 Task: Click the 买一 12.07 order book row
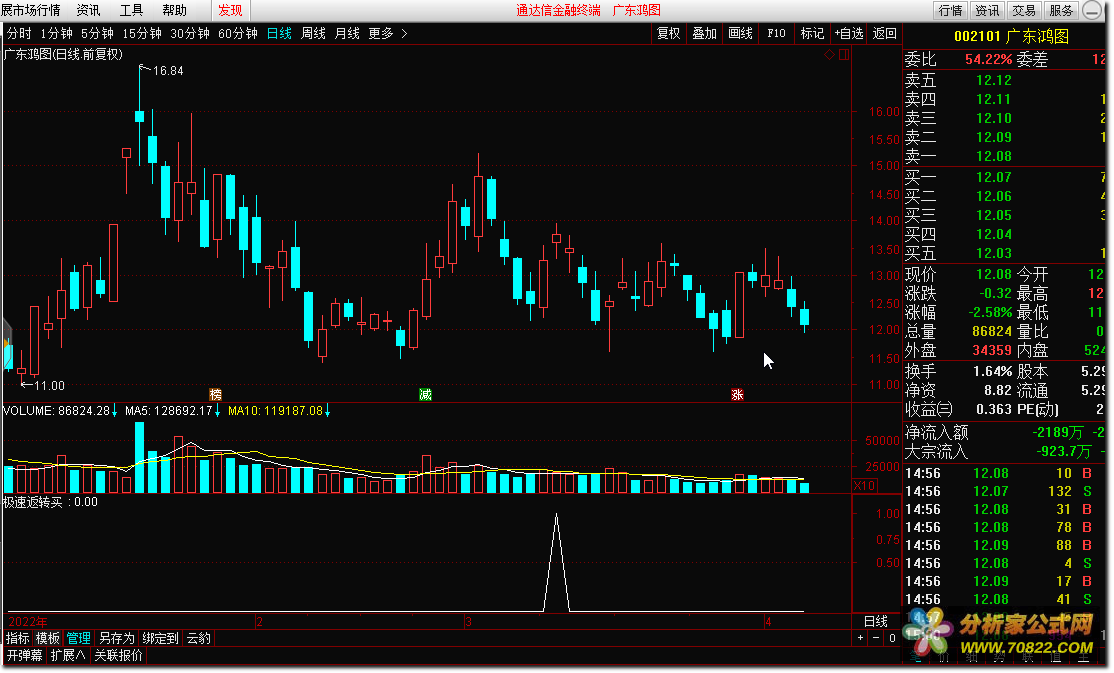click(x=1005, y=177)
